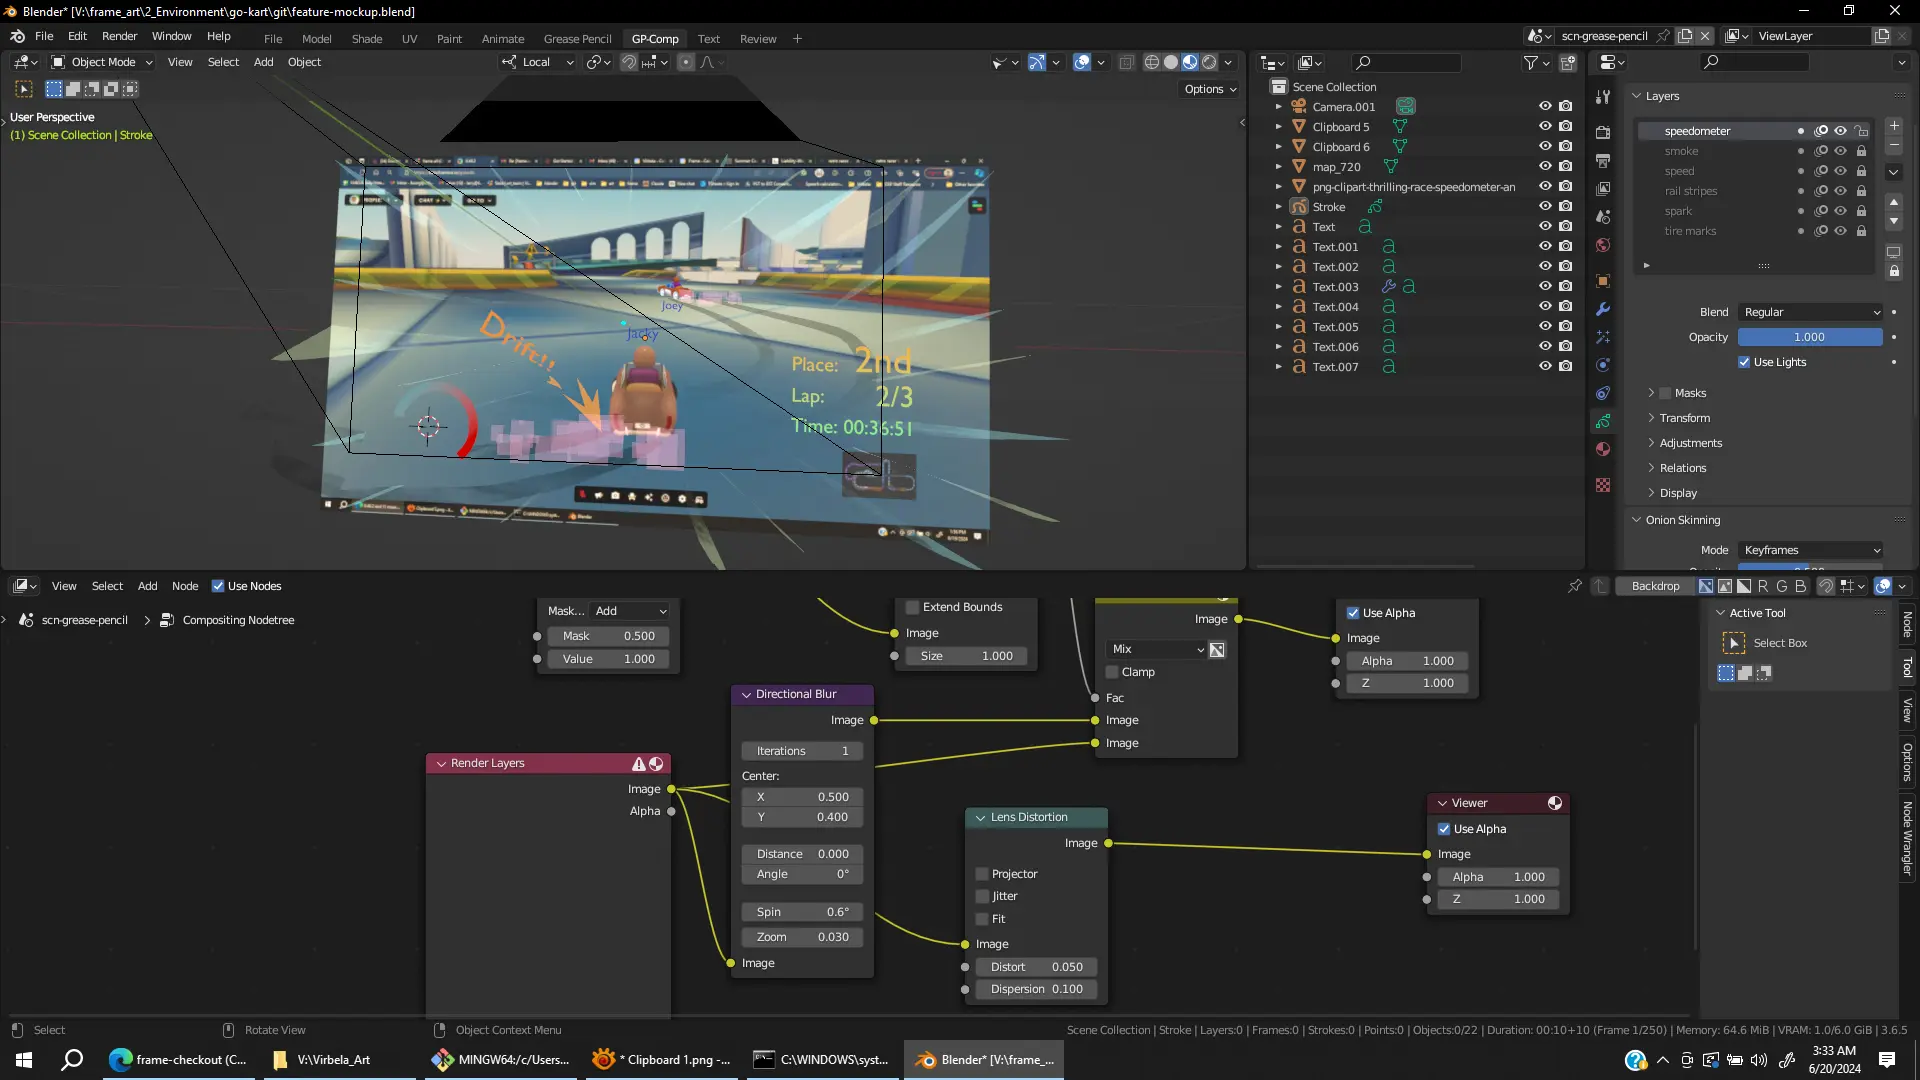Open the Modifiers properties tab (wrench icon)
Image resolution: width=1920 pixels, height=1080 pixels.
click(x=1603, y=309)
